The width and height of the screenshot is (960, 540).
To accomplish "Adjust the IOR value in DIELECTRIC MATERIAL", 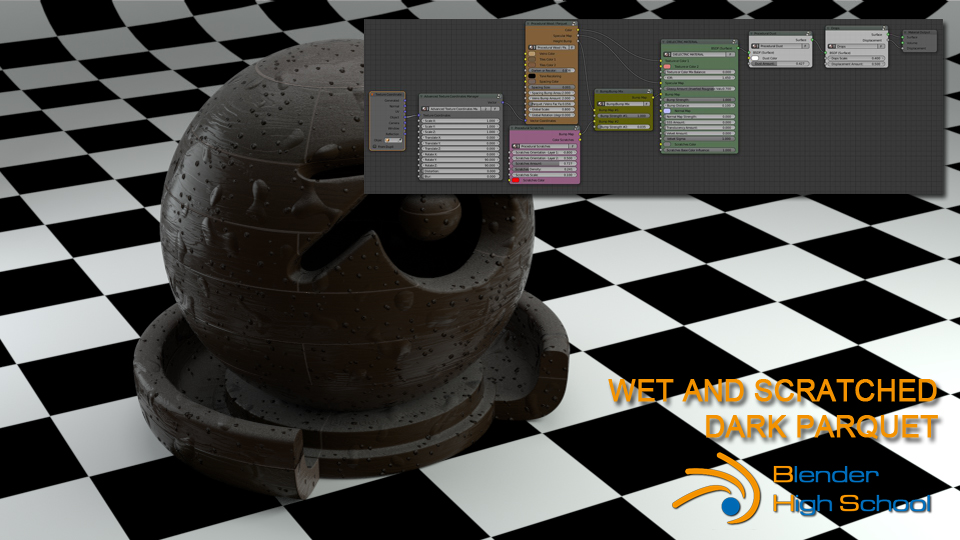I will point(700,78).
